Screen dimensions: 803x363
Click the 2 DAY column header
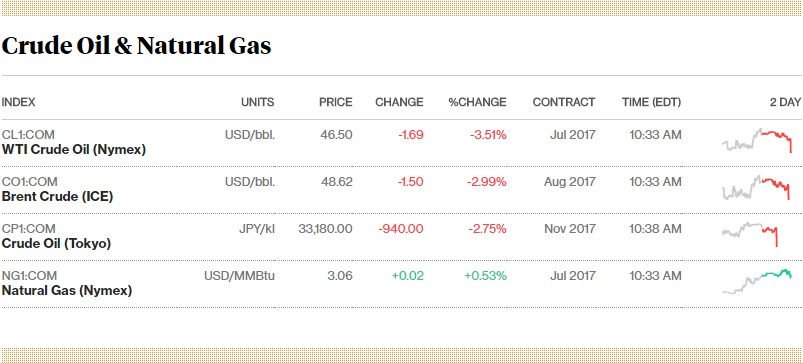[x=785, y=102]
